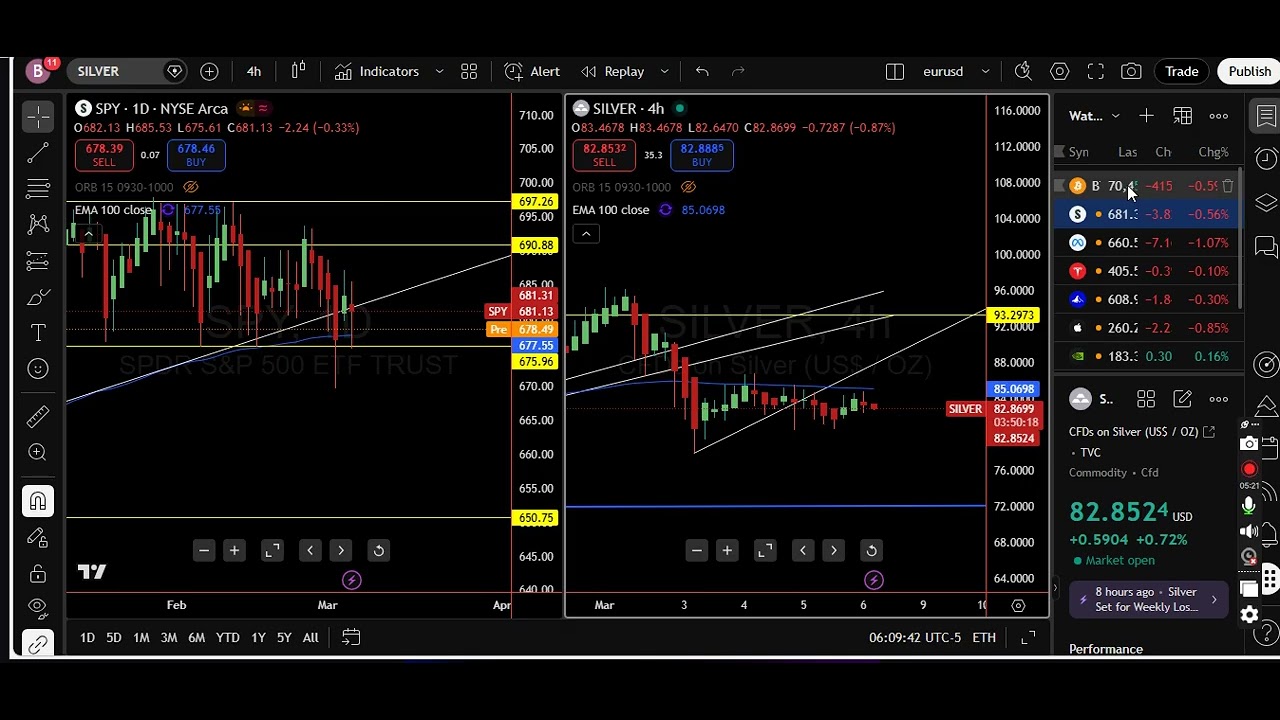This screenshot has height=720, width=1280.
Task: Hide all drawings with eye icon
Action: (x=38, y=607)
